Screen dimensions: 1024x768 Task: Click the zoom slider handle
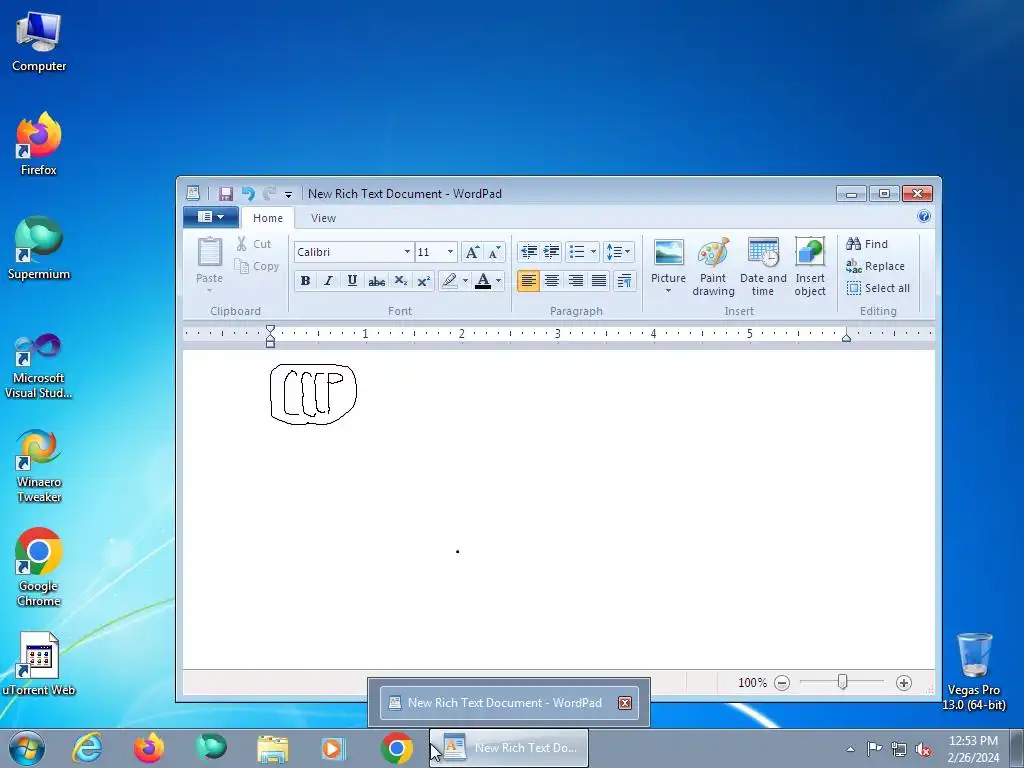coord(842,682)
